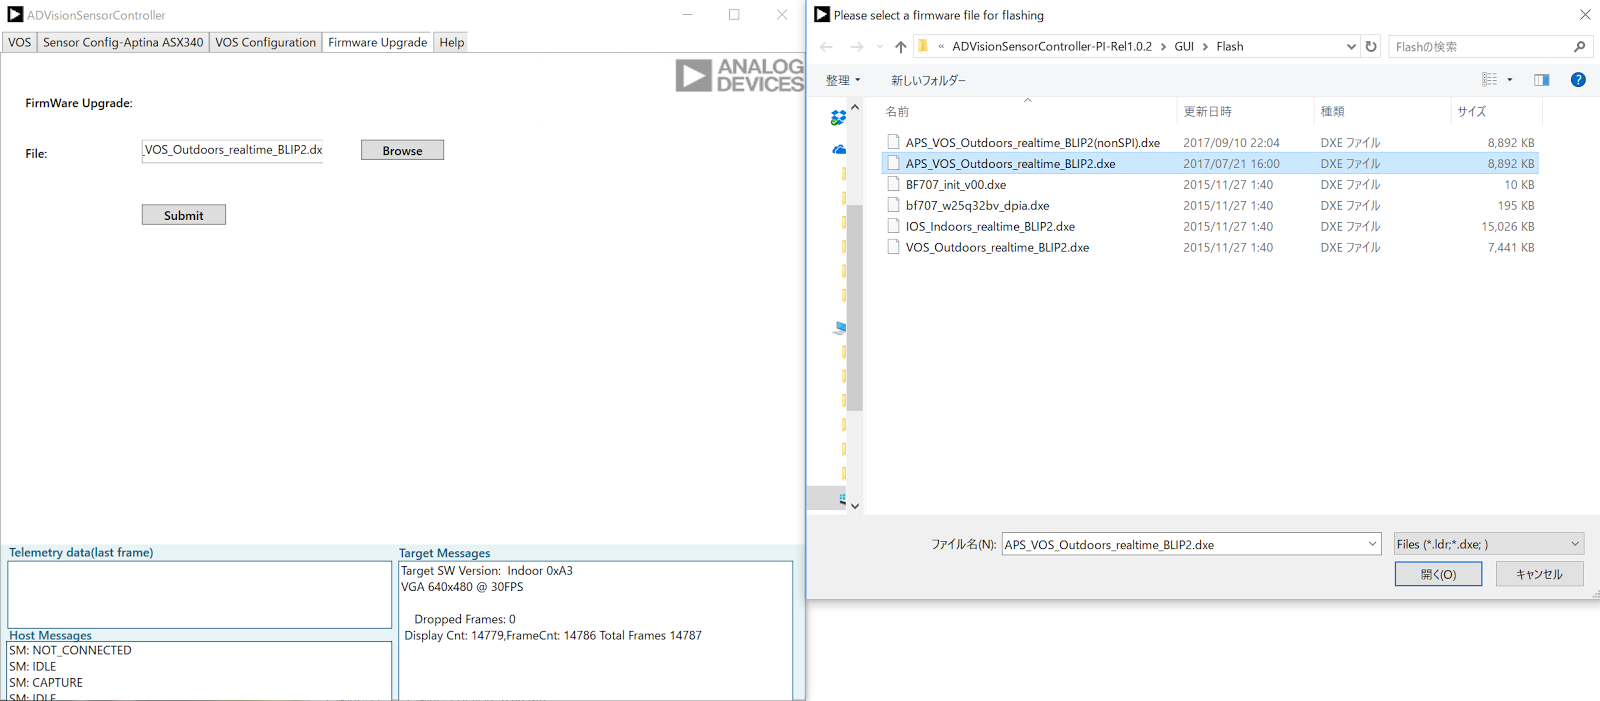Go back in file dialog navigation
1600x701 pixels.
[x=826, y=47]
